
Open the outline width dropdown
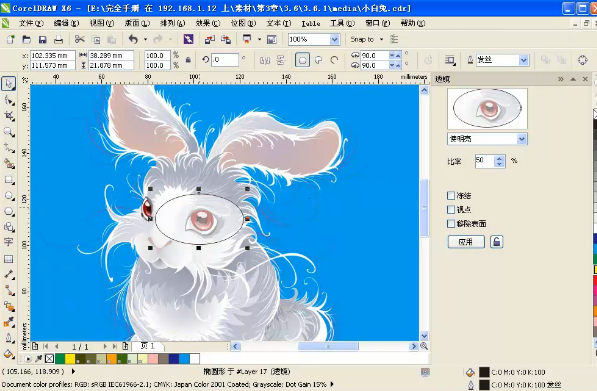click(524, 60)
